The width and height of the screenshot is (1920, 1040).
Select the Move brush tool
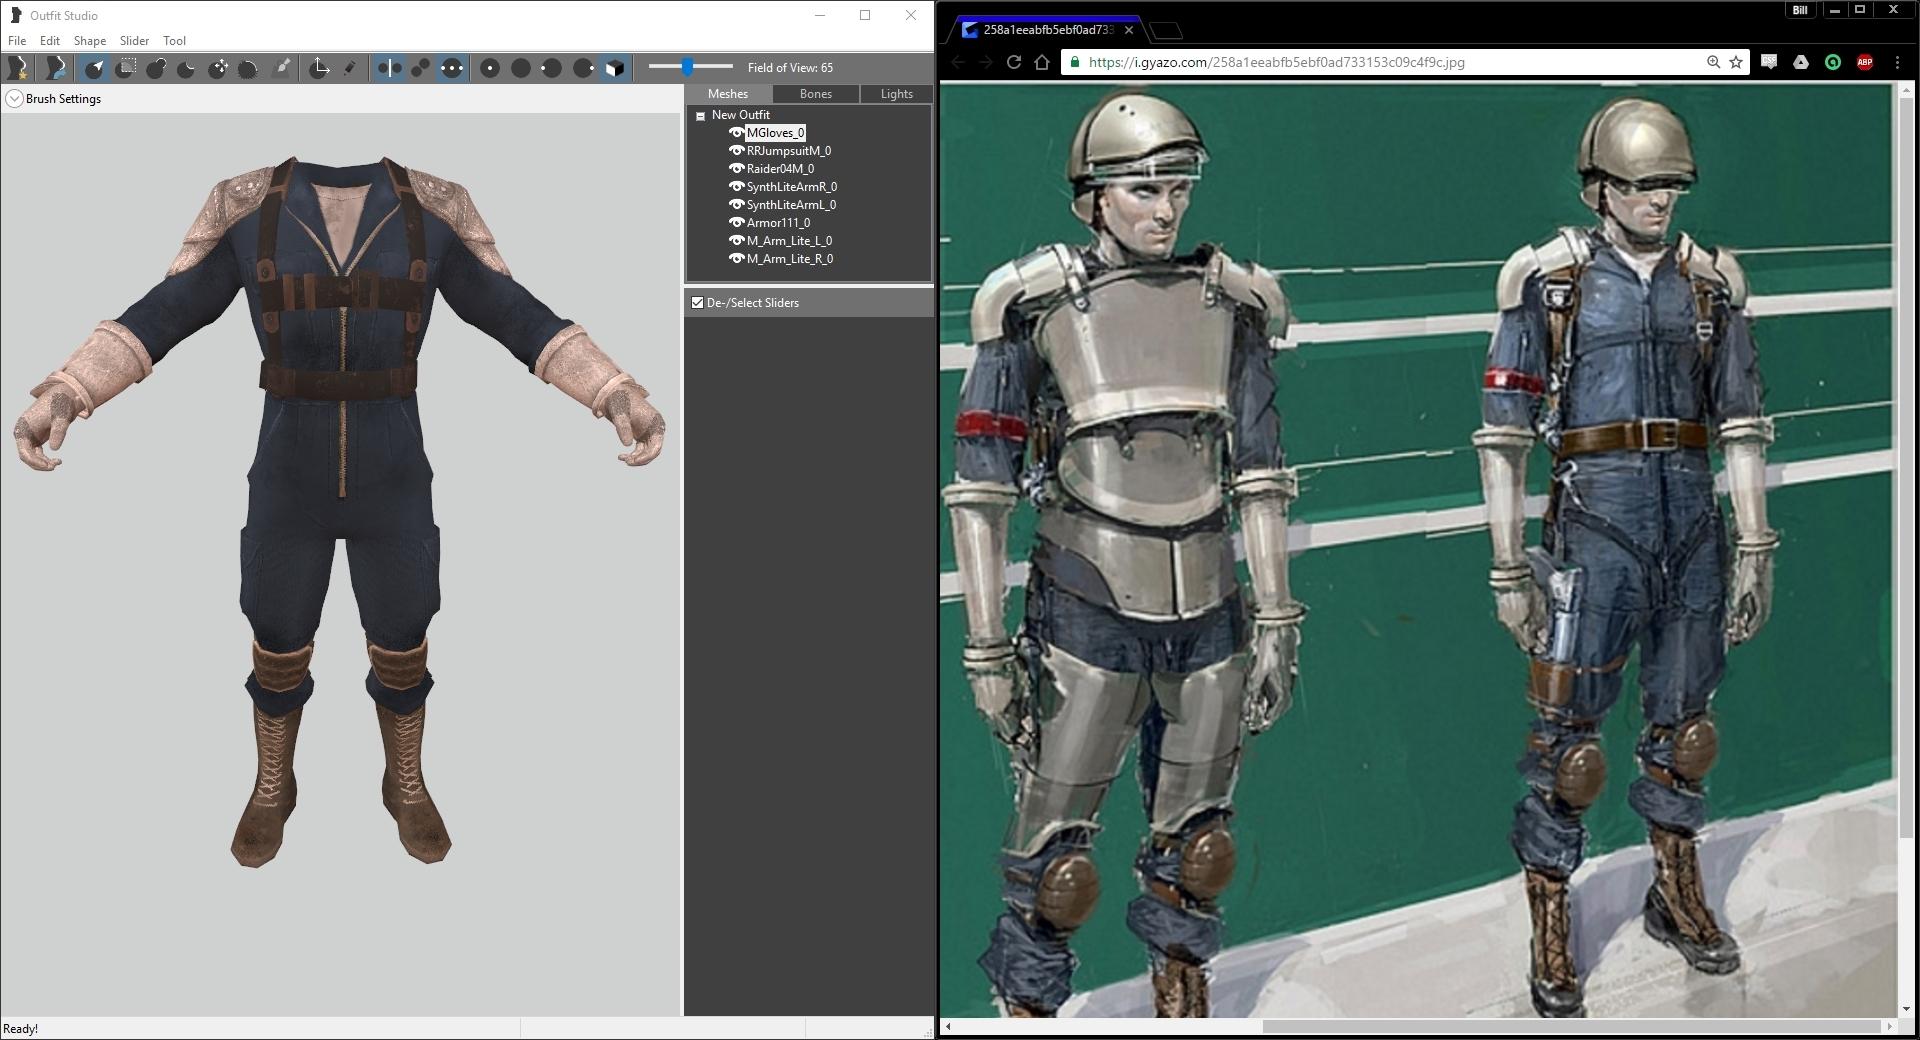[218, 68]
